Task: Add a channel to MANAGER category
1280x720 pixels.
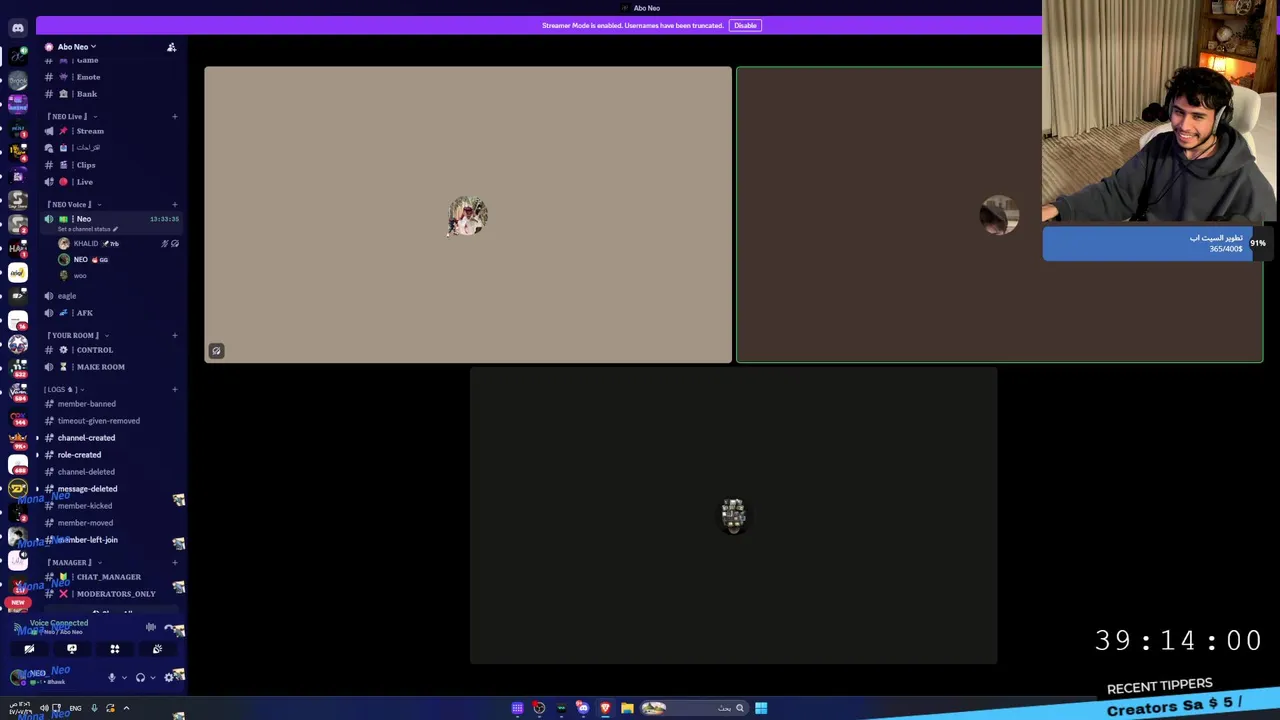Action: click(x=175, y=563)
